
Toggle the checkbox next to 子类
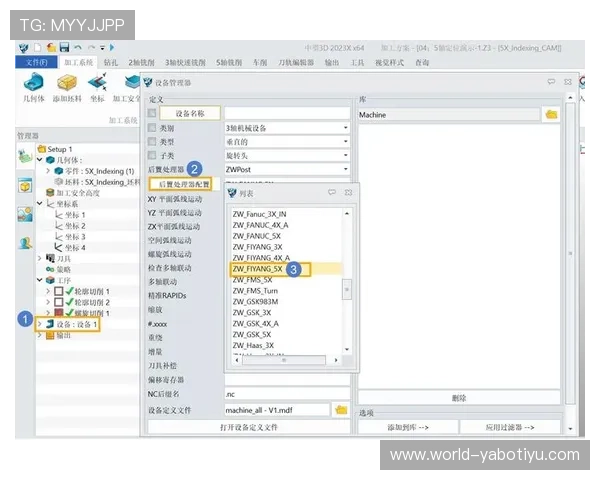click(x=152, y=156)
